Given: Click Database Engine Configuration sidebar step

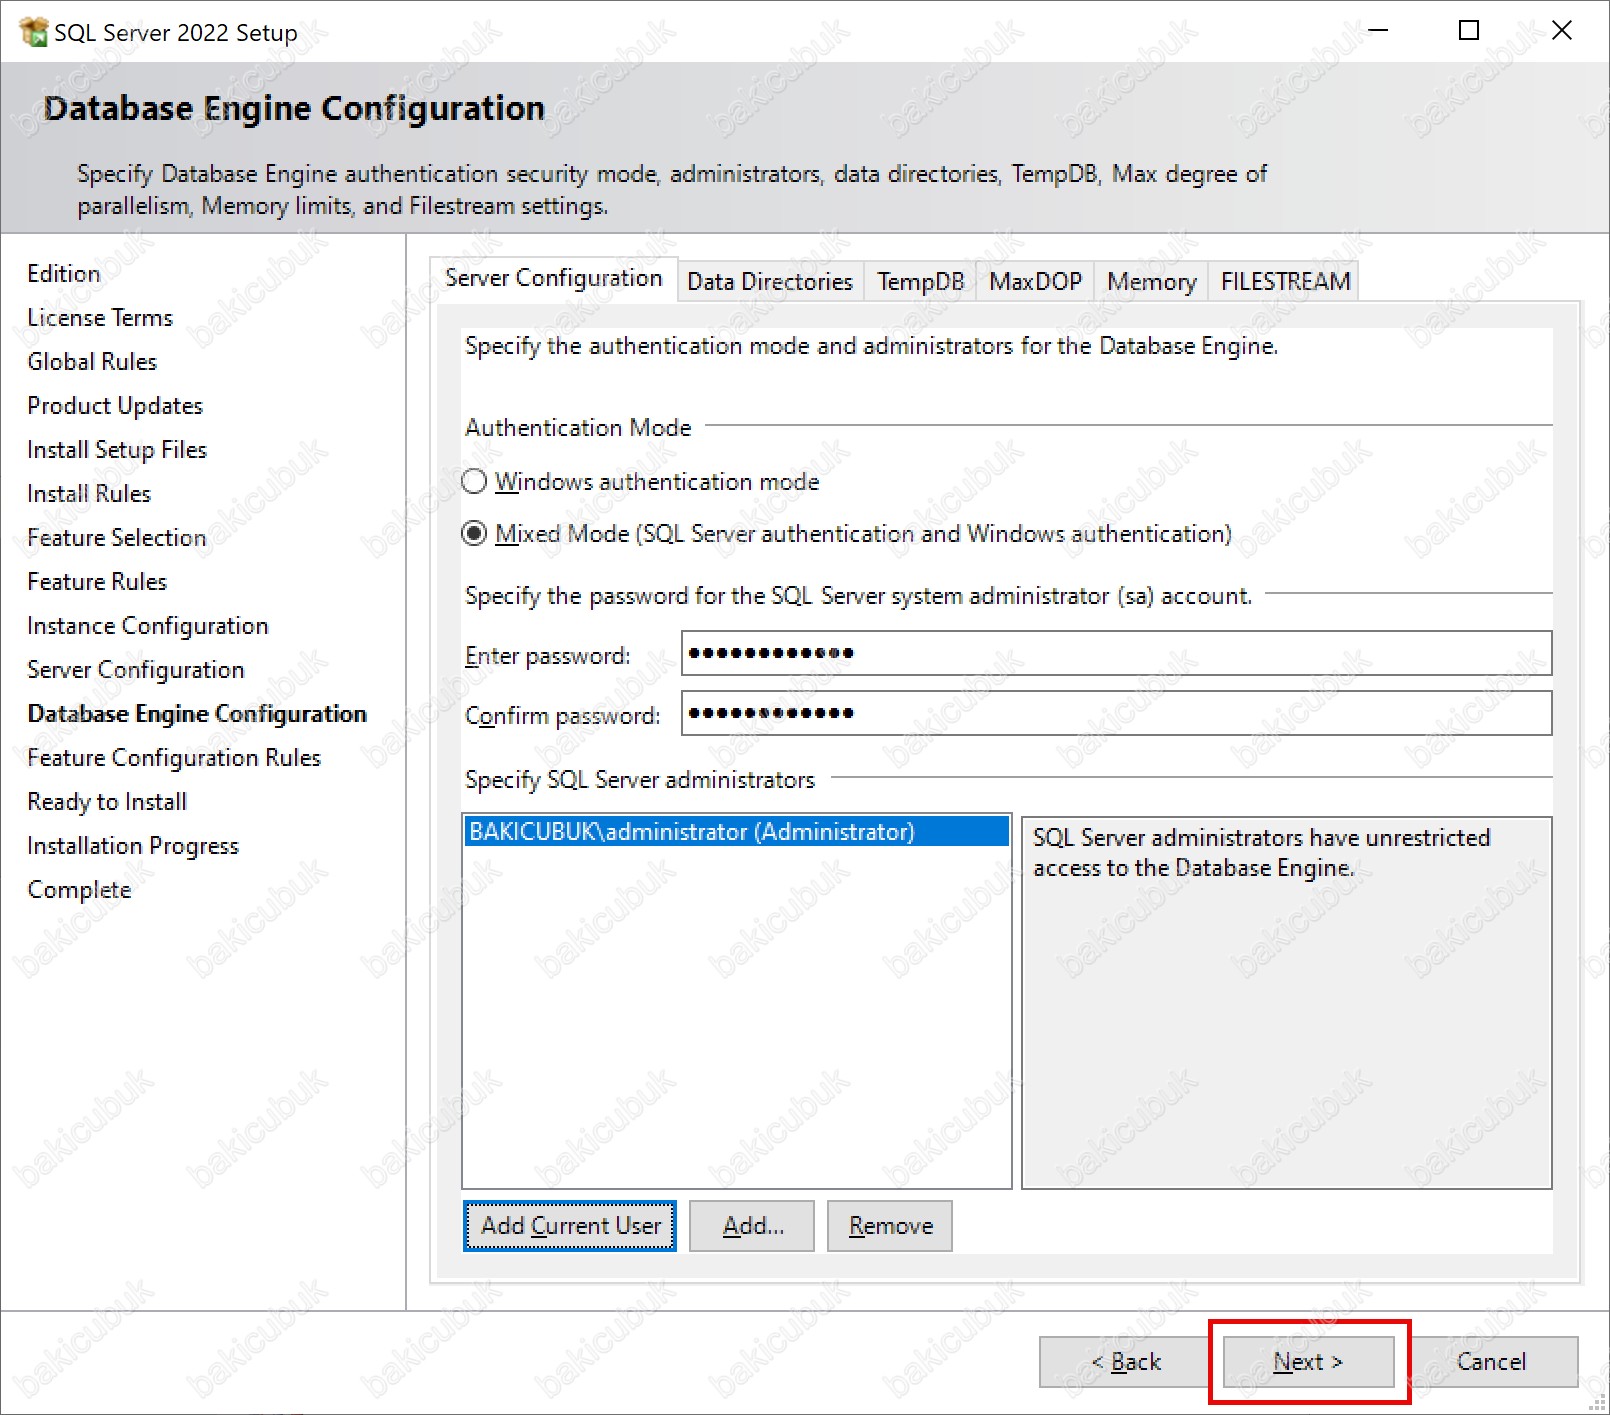Looking at the screenshot, I should (197, 714).
